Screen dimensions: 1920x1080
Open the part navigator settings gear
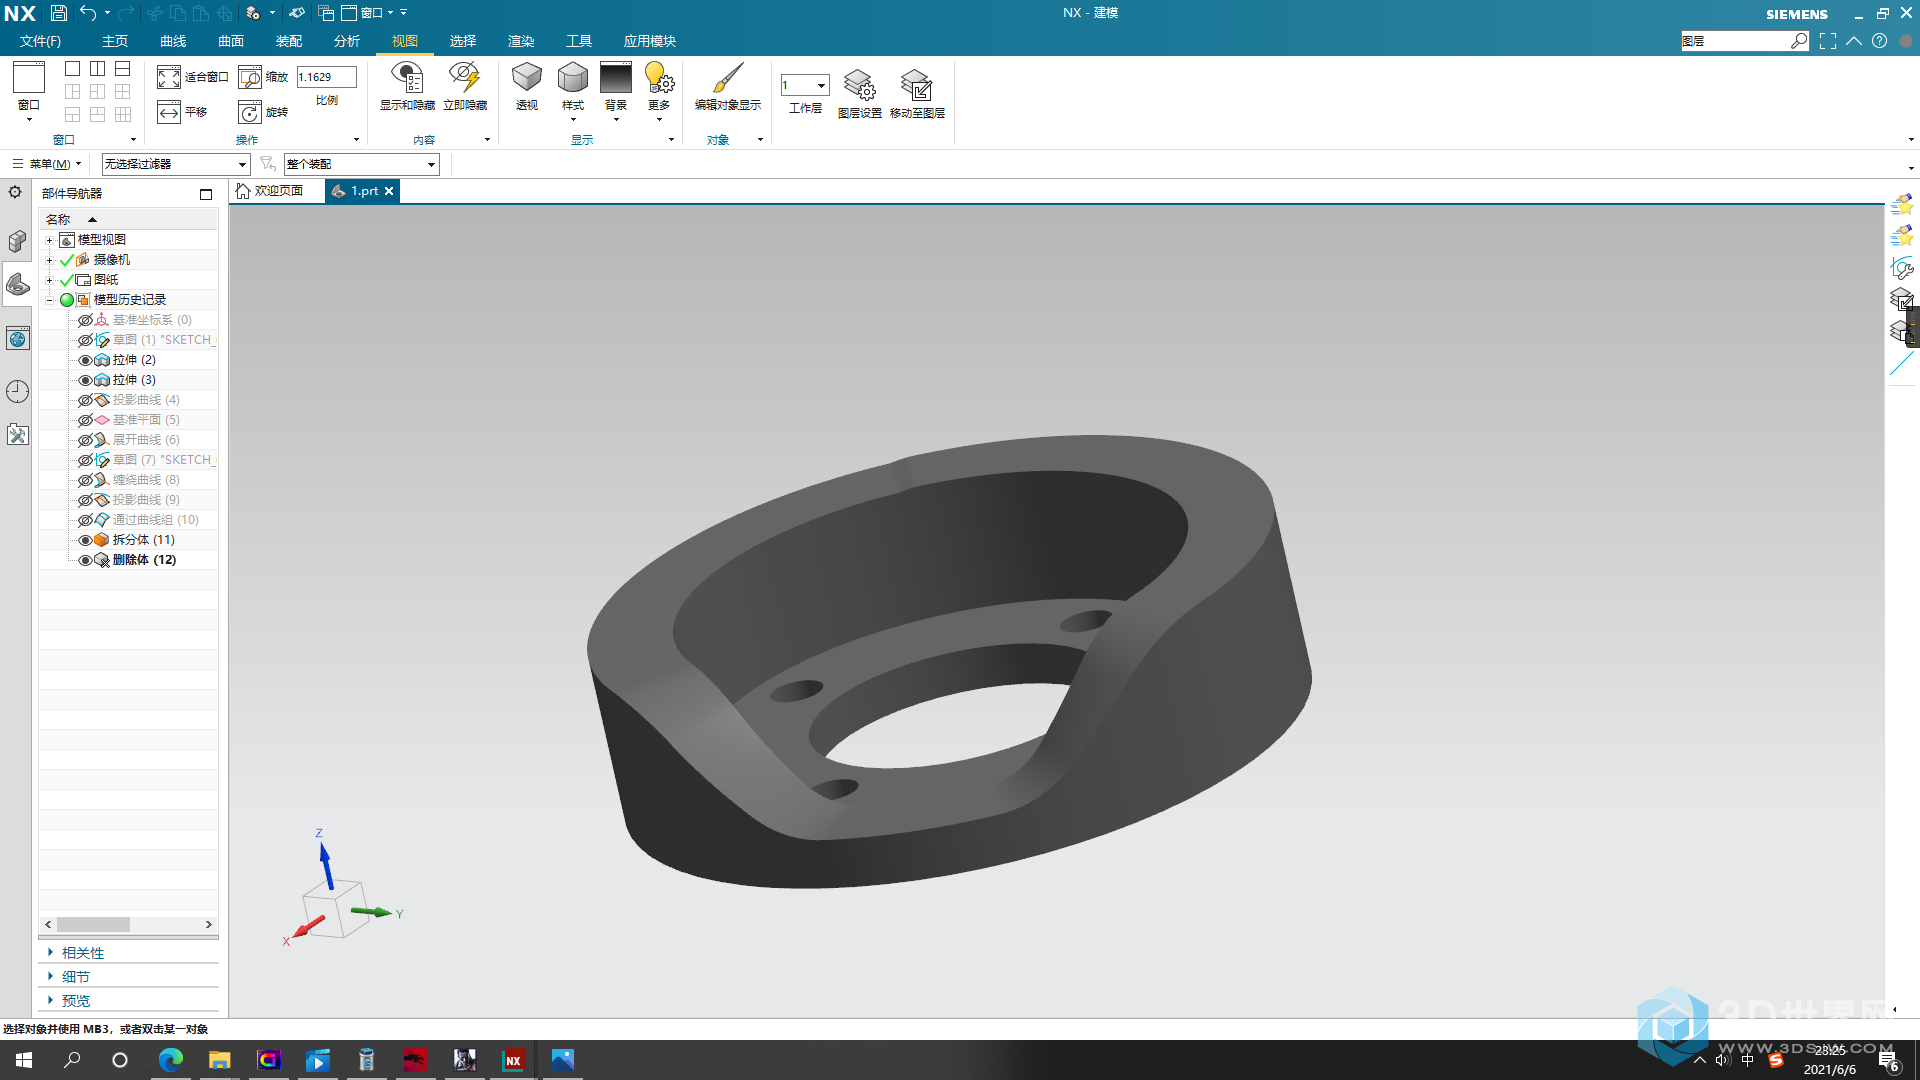(15, 192)
